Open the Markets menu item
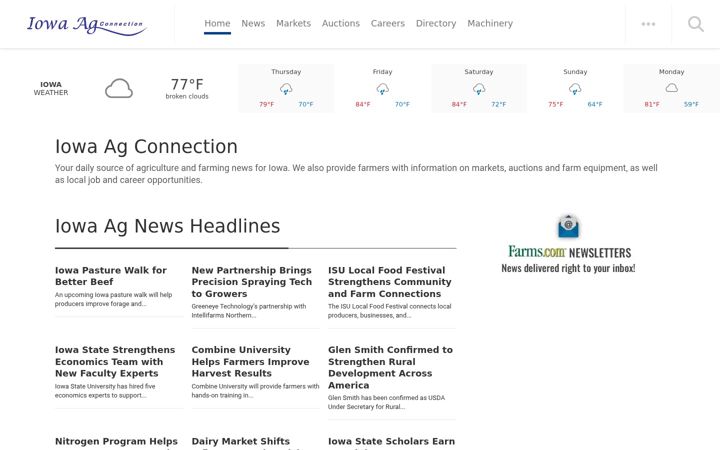This screenshot has width=720, height=450. click(293, 23)
